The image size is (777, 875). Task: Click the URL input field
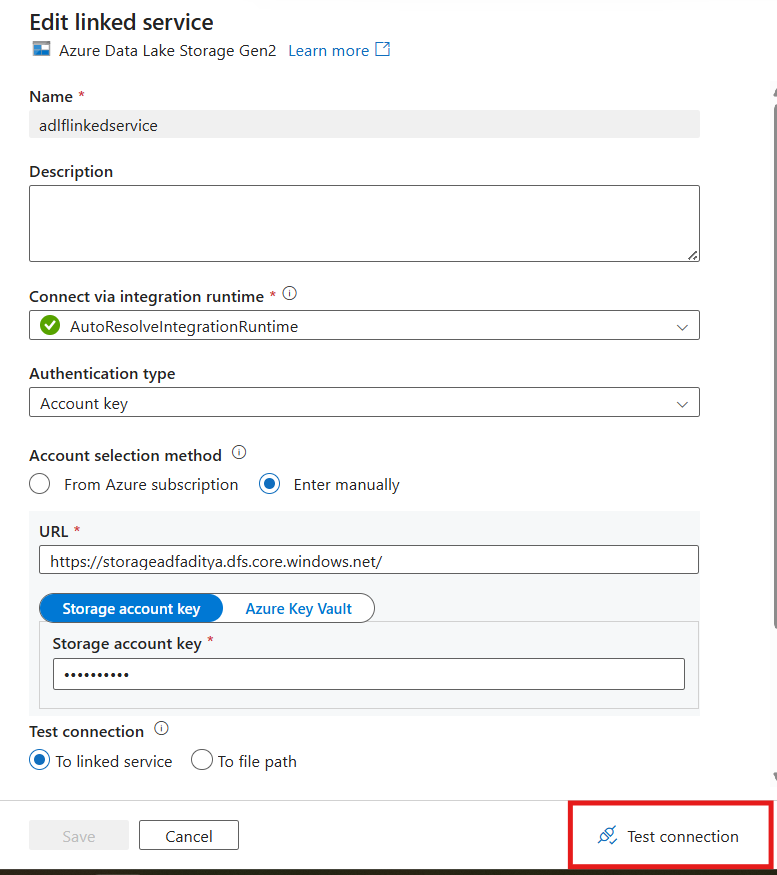[368, 560]
